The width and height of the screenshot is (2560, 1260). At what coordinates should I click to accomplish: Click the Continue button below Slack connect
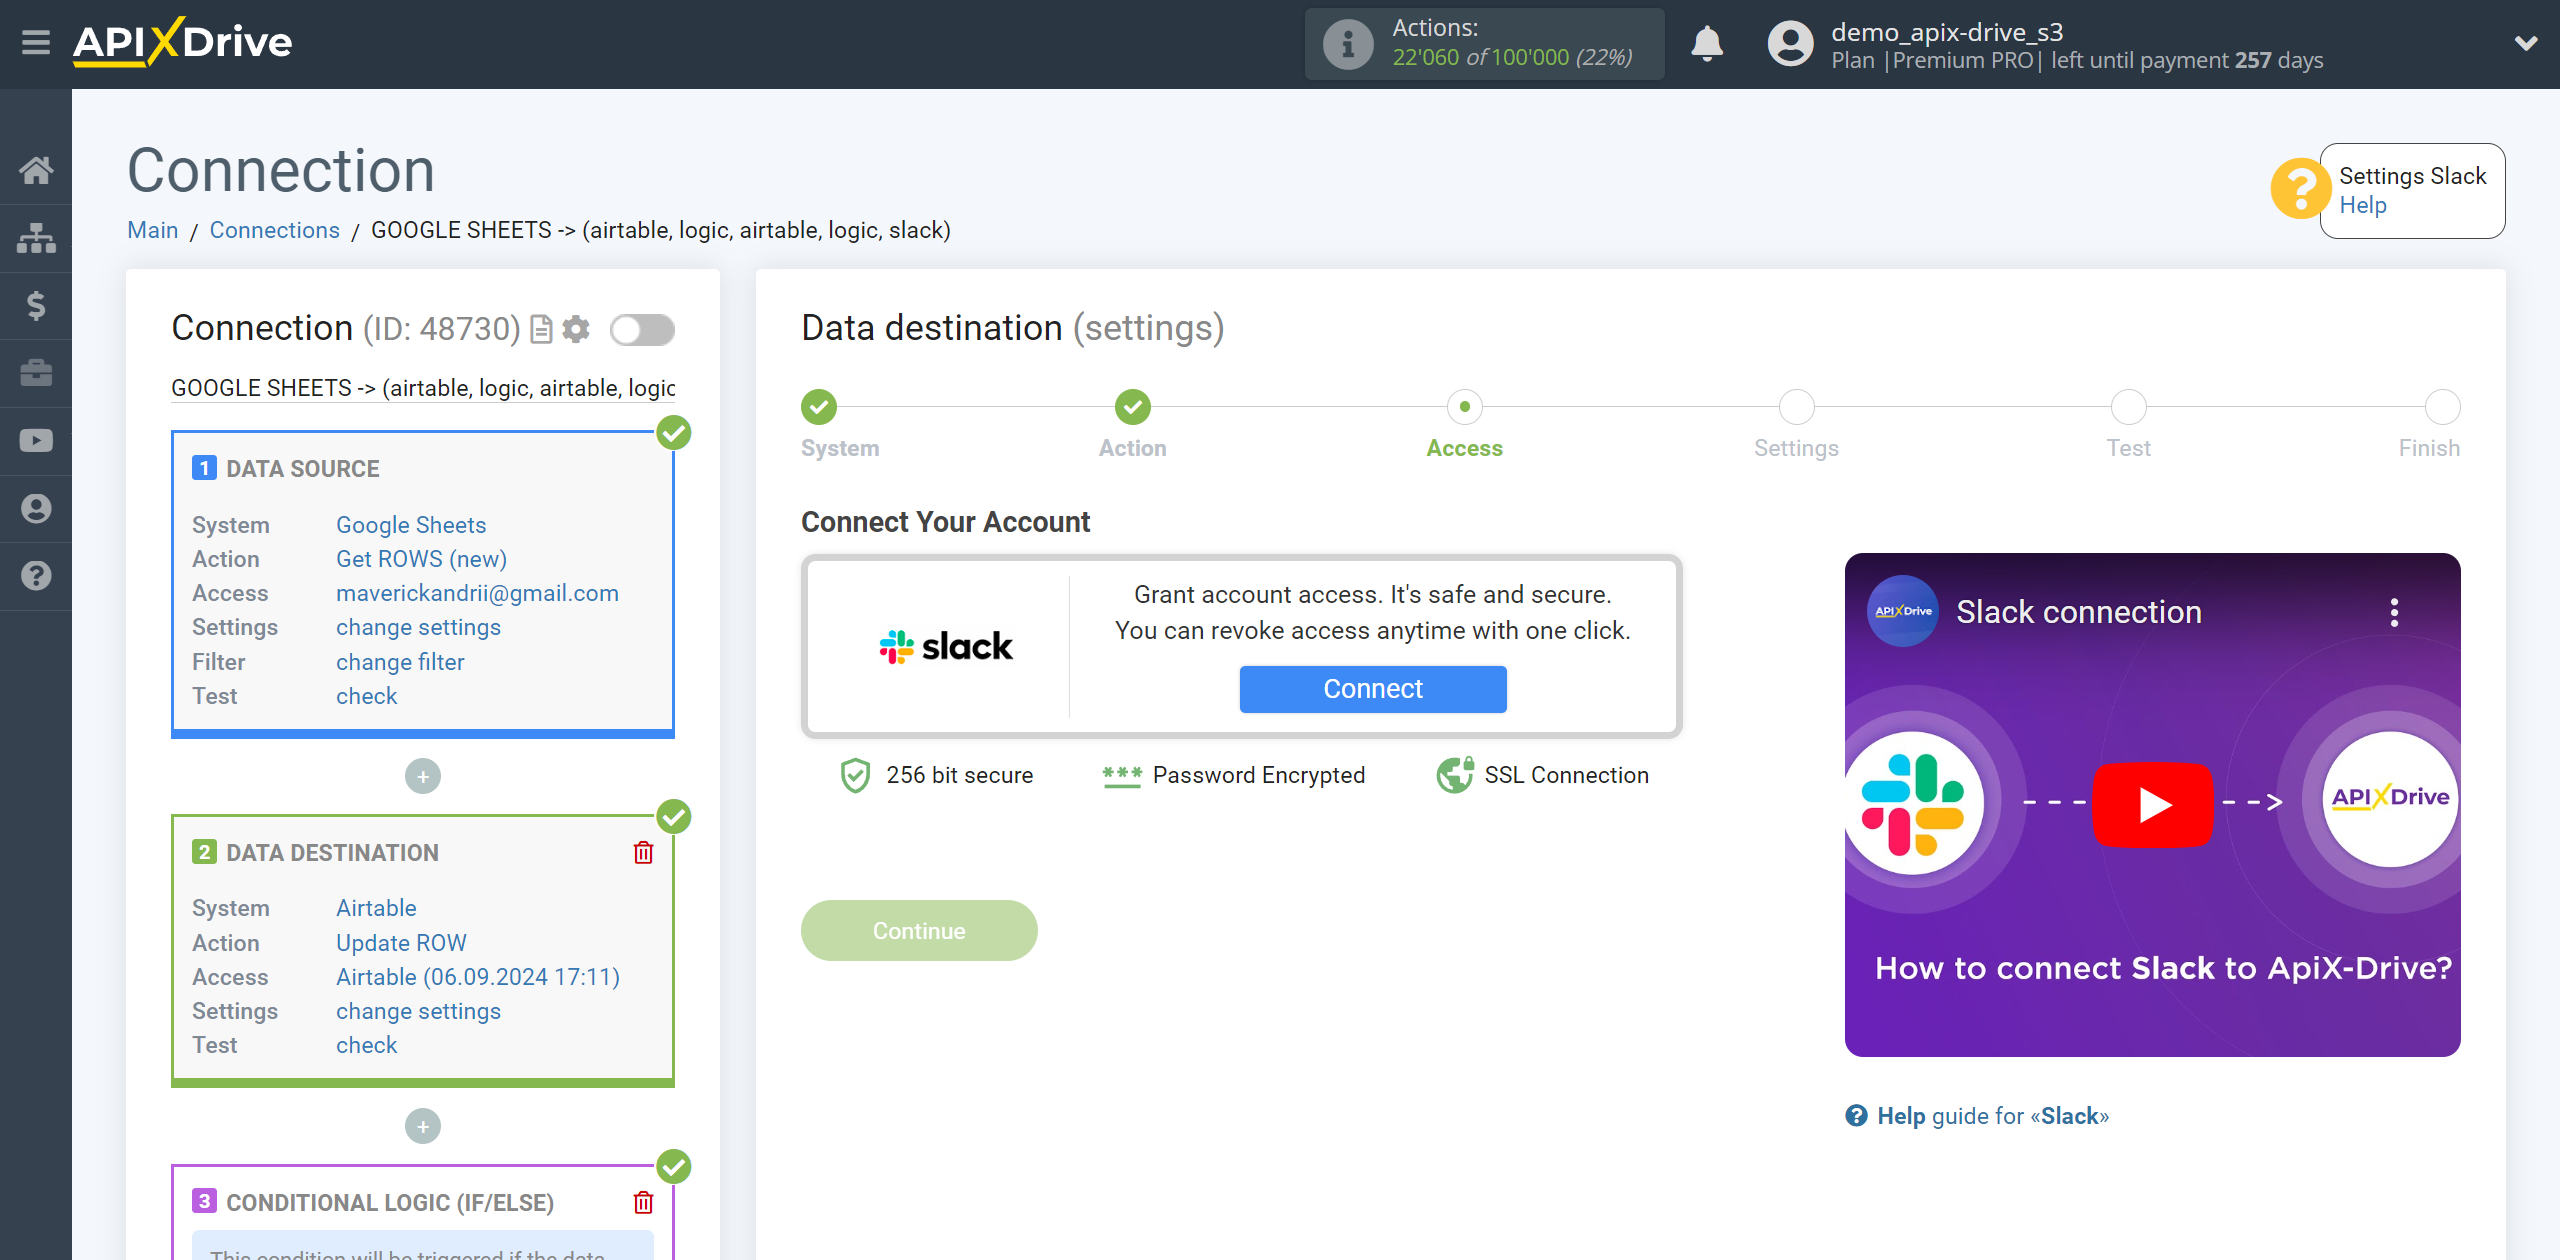pyautogui.click(x=918, y=930)
